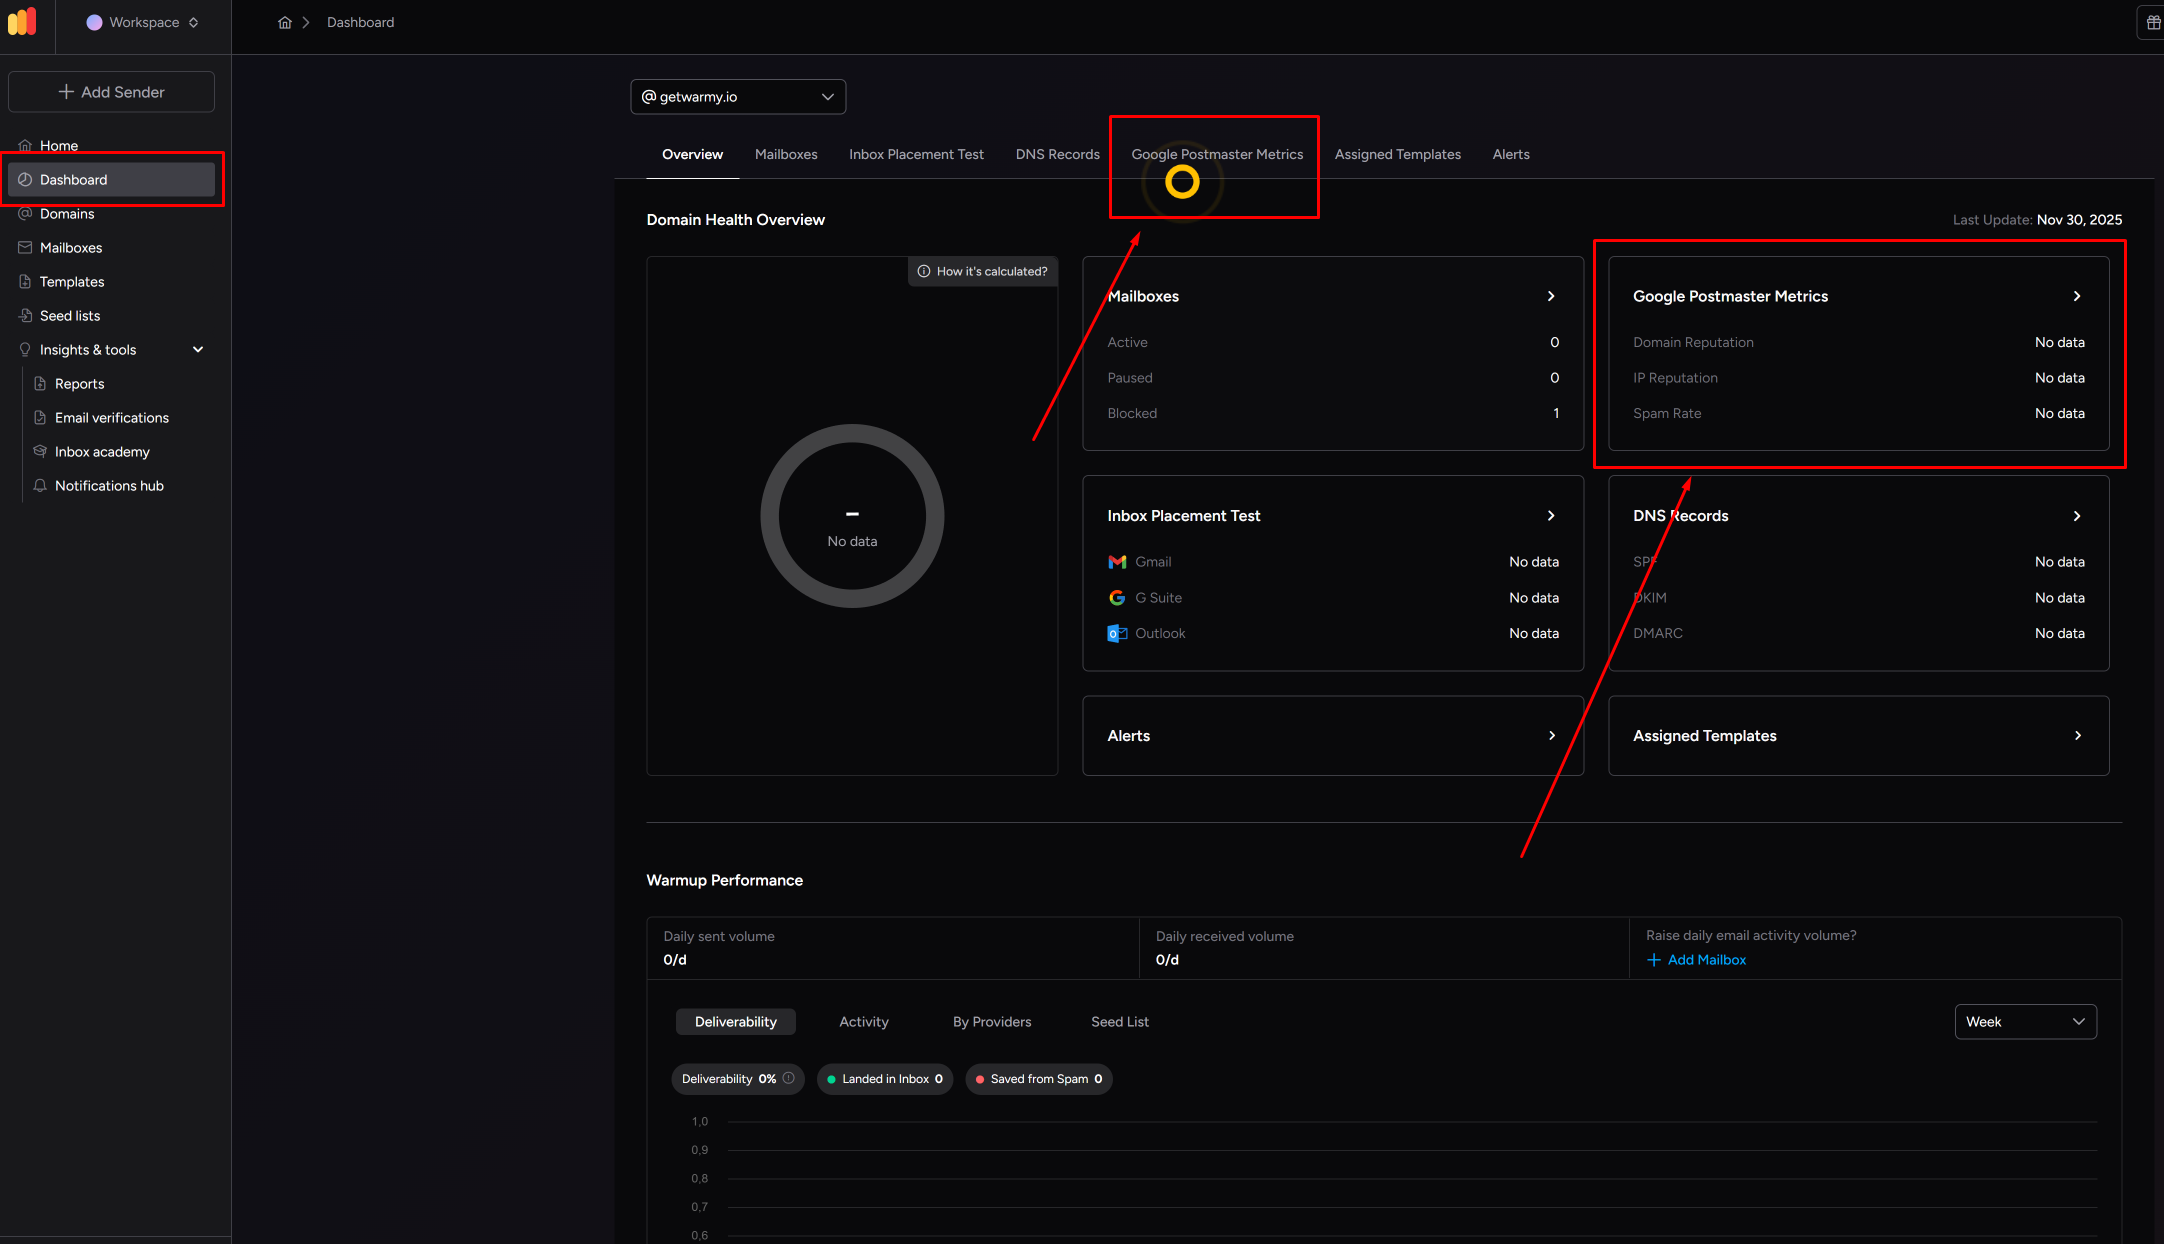Open the getwarmy.io domain dropdown

point(738,97)
